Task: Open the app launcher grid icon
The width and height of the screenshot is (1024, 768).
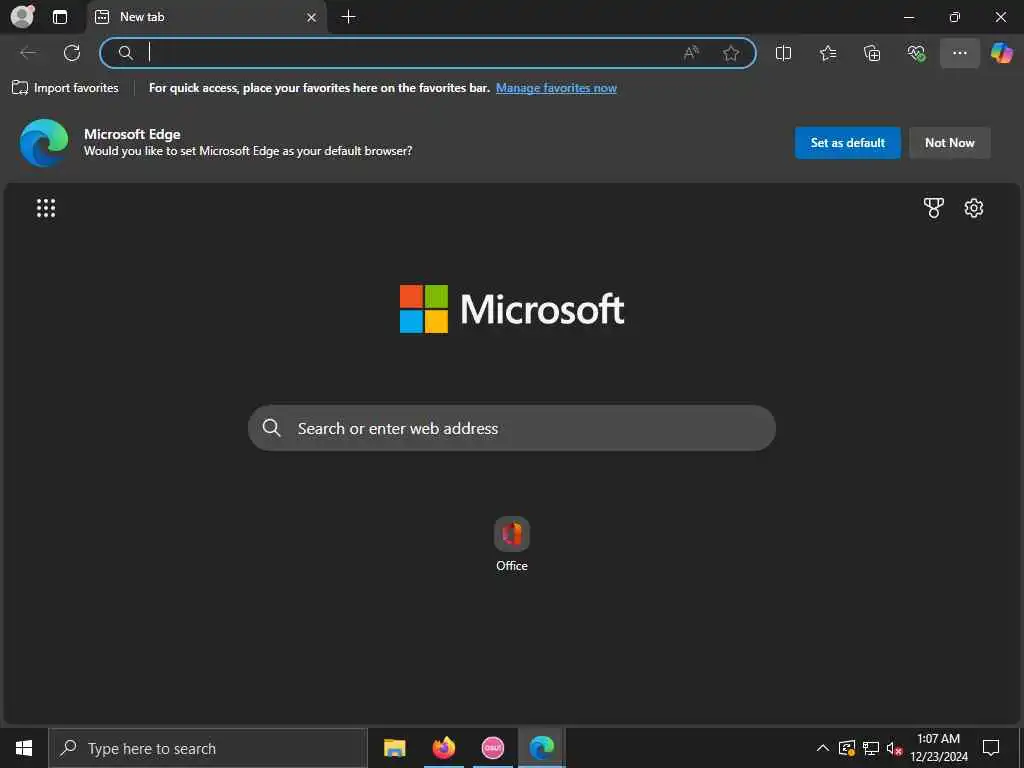Action: tap(46, 208)
